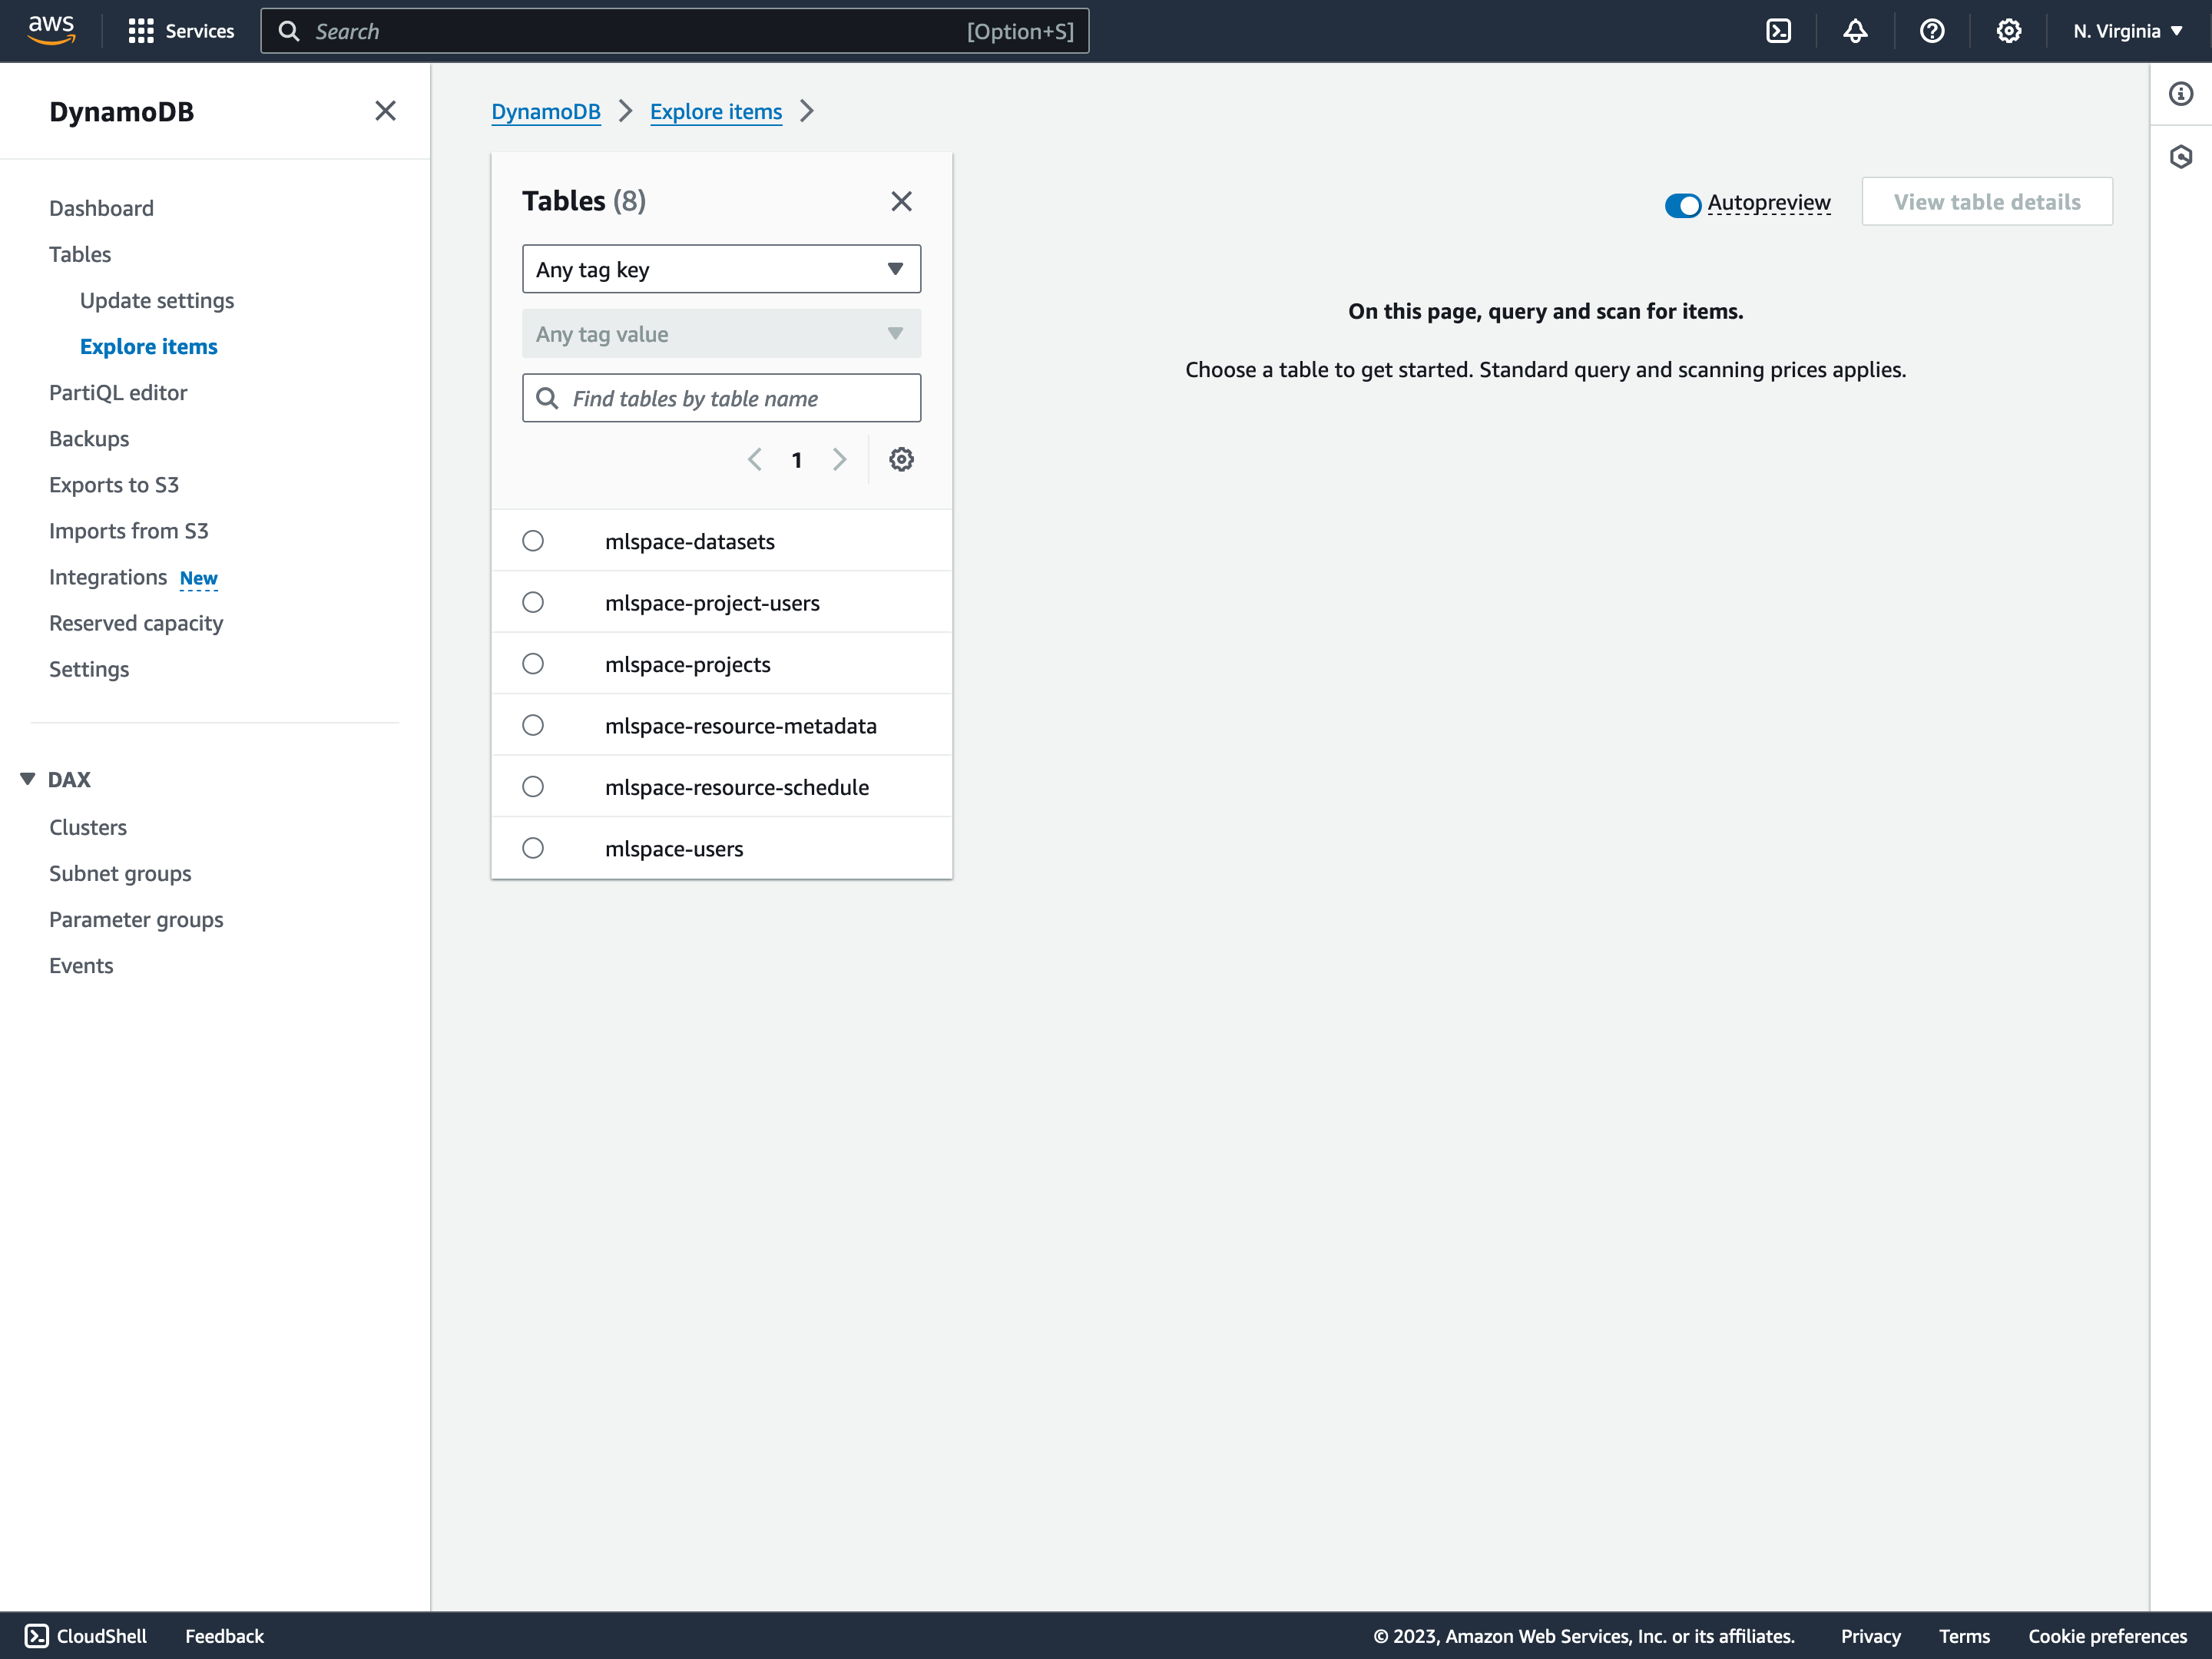Click the mlspace-projects table name

688,664
